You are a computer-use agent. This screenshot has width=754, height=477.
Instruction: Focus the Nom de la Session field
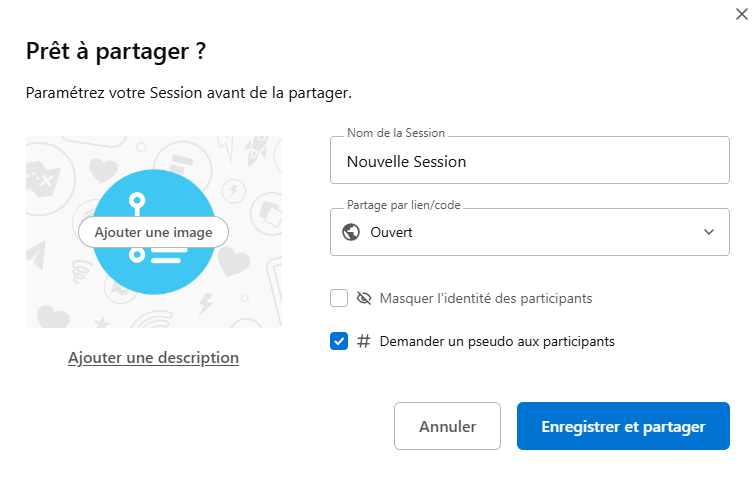pyautogui.click(x=529, y=161)
